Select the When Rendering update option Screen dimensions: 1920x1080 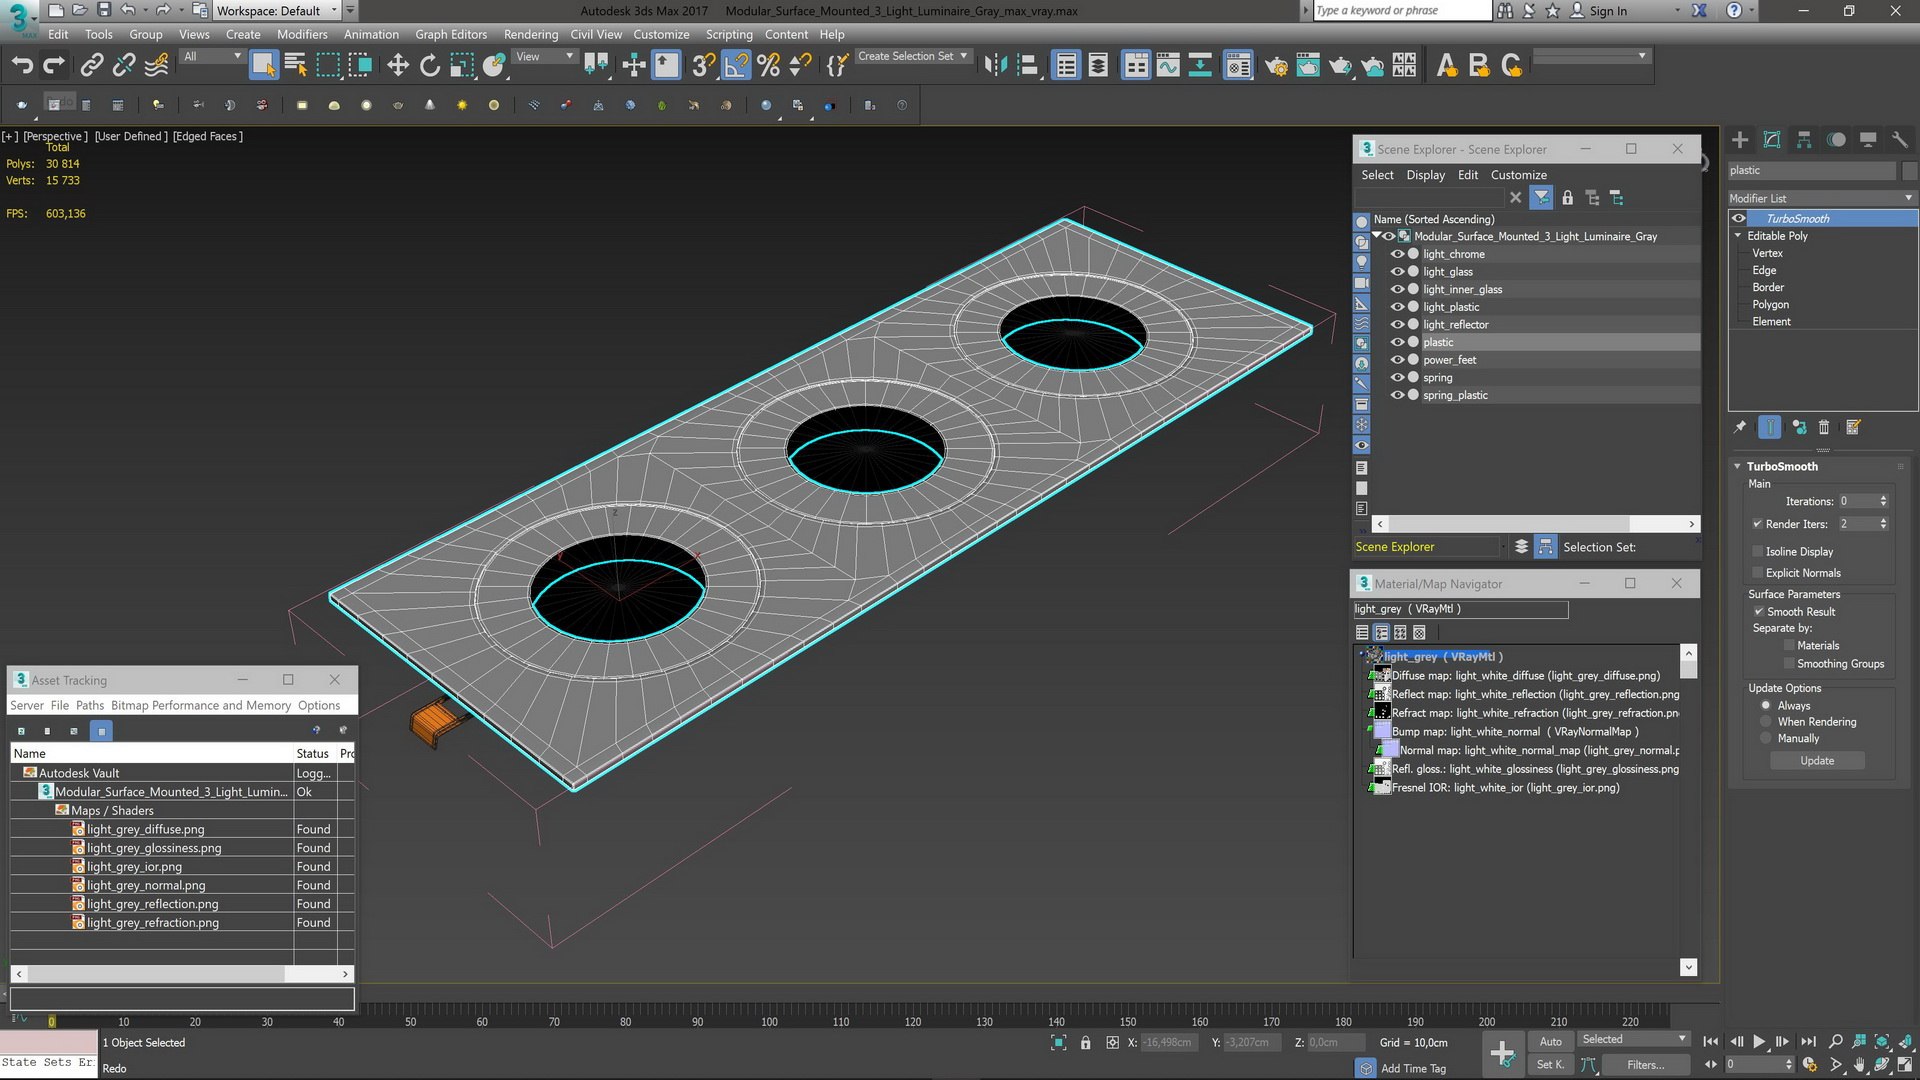coord(1766,722)
